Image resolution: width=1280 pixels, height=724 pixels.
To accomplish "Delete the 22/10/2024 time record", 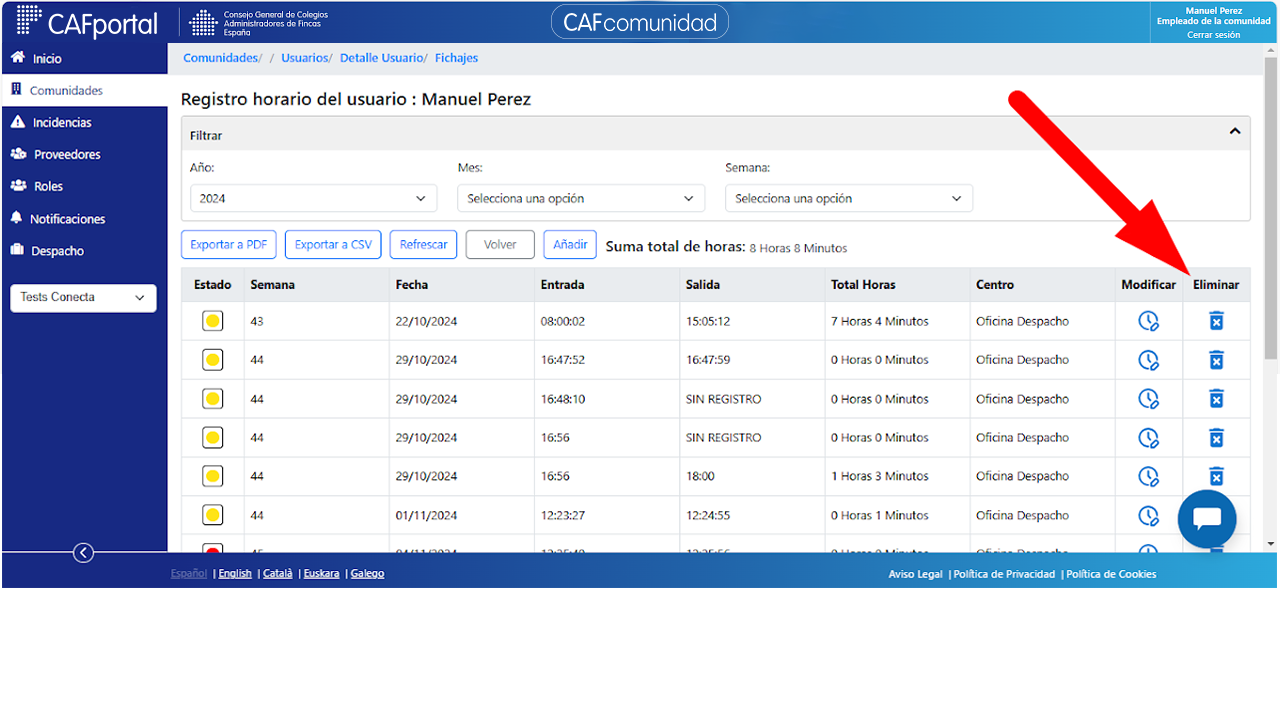I will point(1216,321).
